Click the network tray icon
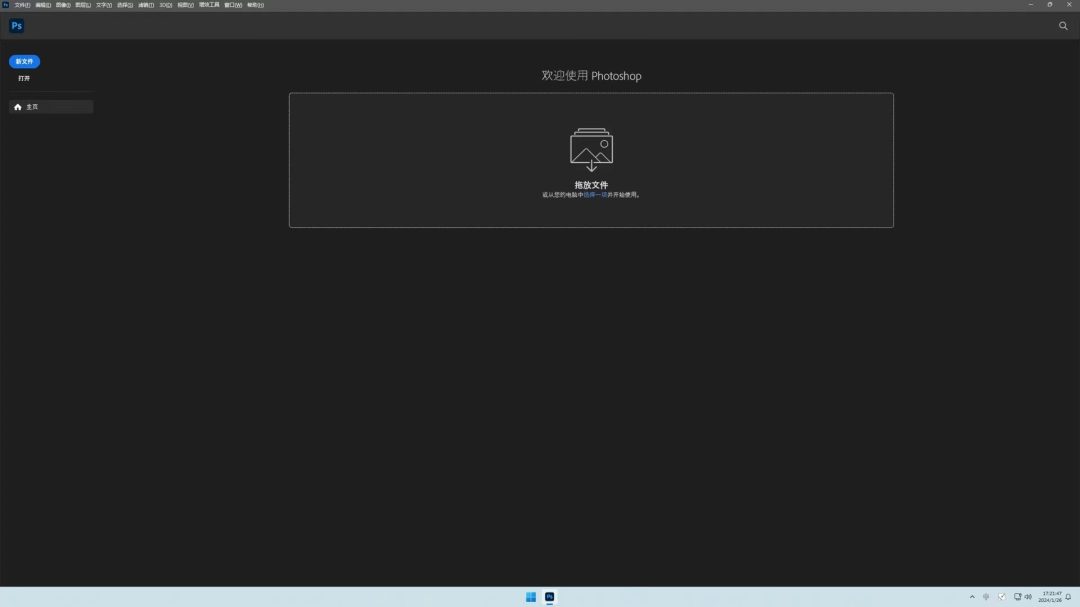 (x=1017, y=597)
